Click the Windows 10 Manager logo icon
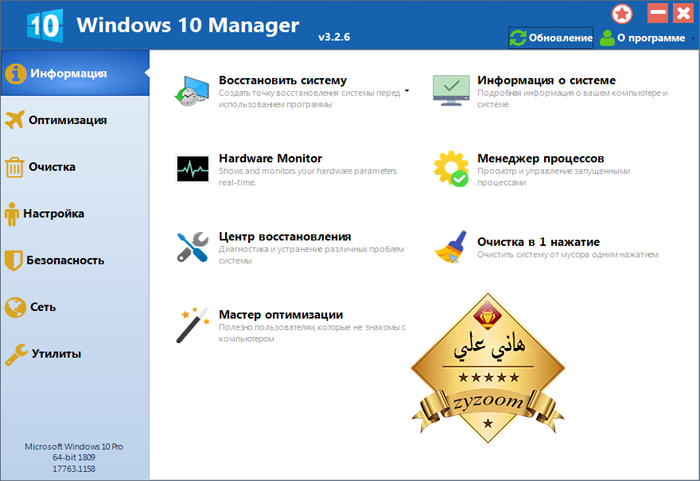700x481 pixels. [45, 26]
